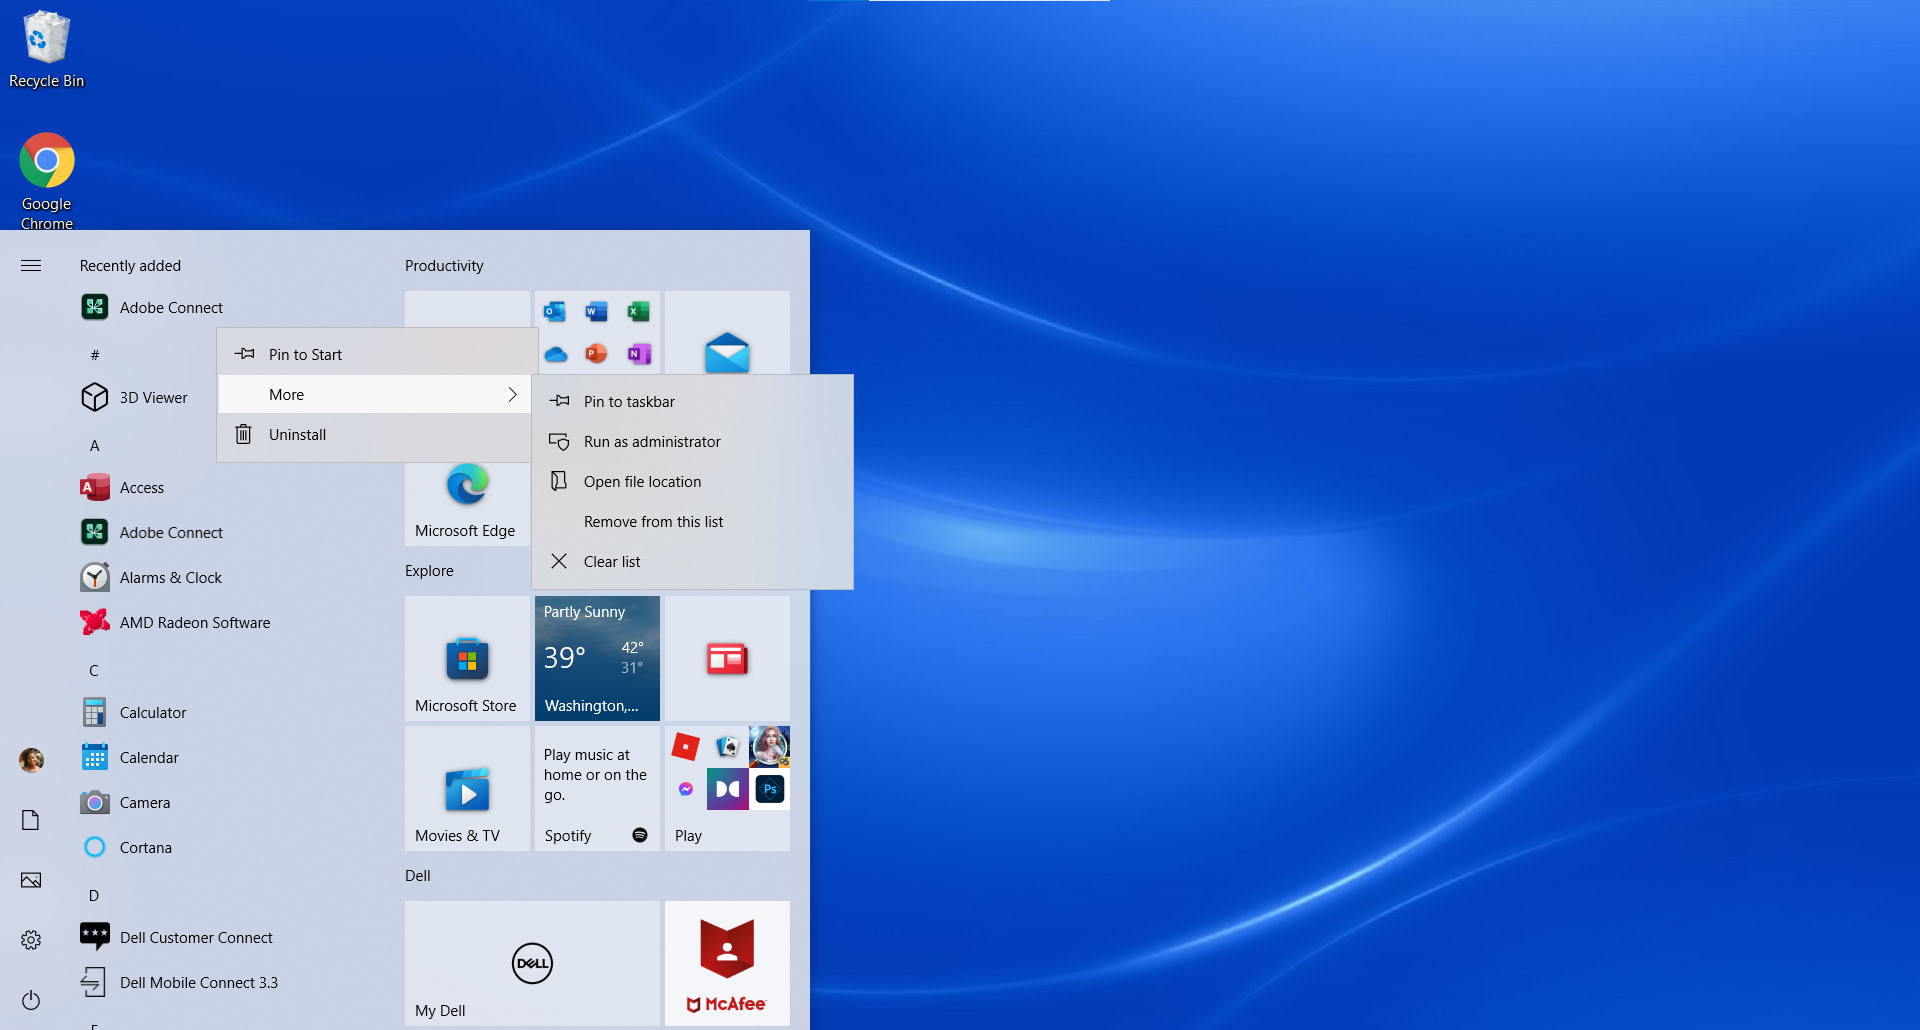Open OneDrive icon in Office tile

pyautogui.click(x=555, y=354)
